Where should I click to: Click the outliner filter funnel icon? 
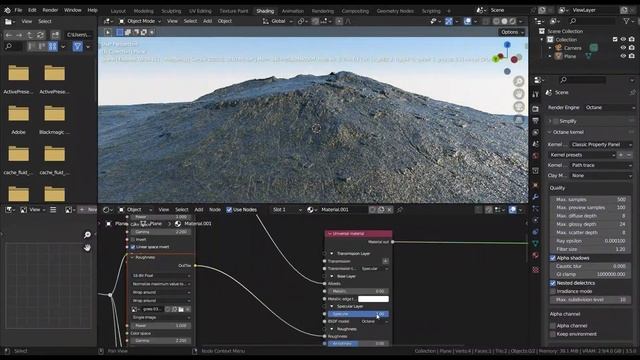626,20
